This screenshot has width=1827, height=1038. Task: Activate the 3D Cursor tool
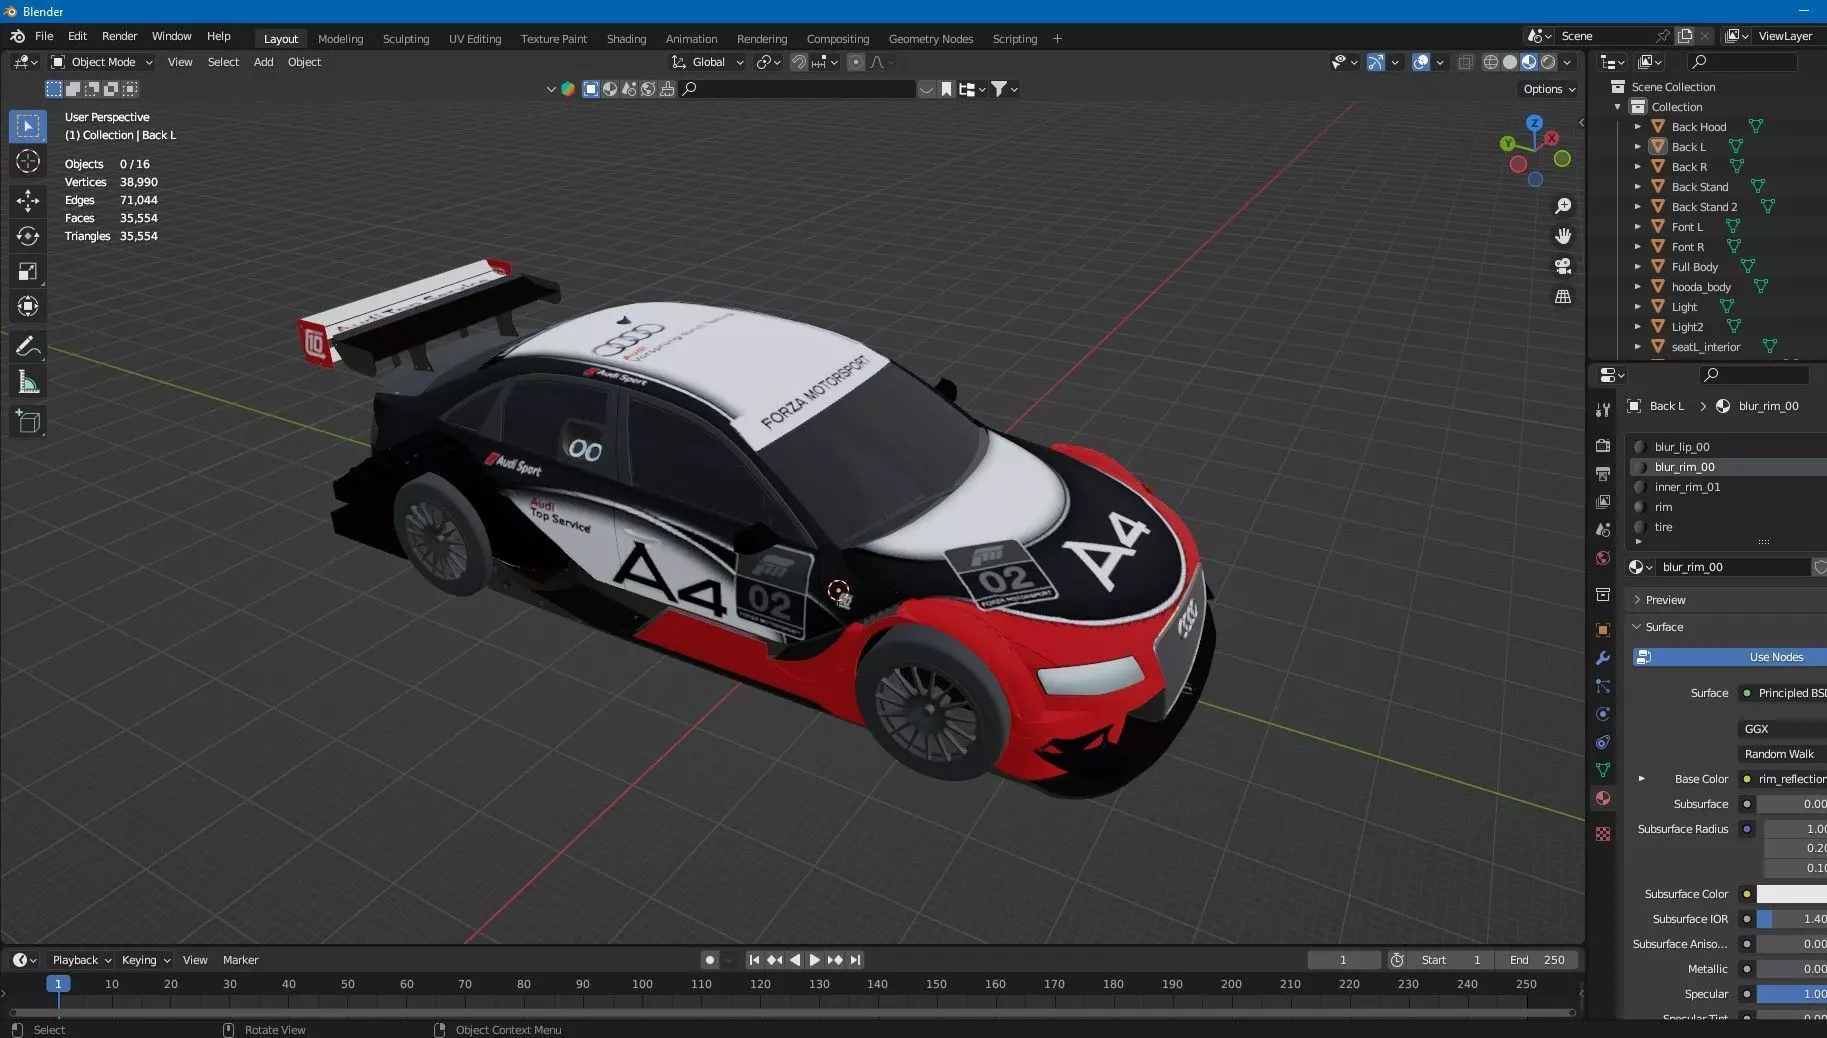coord(28,161)
